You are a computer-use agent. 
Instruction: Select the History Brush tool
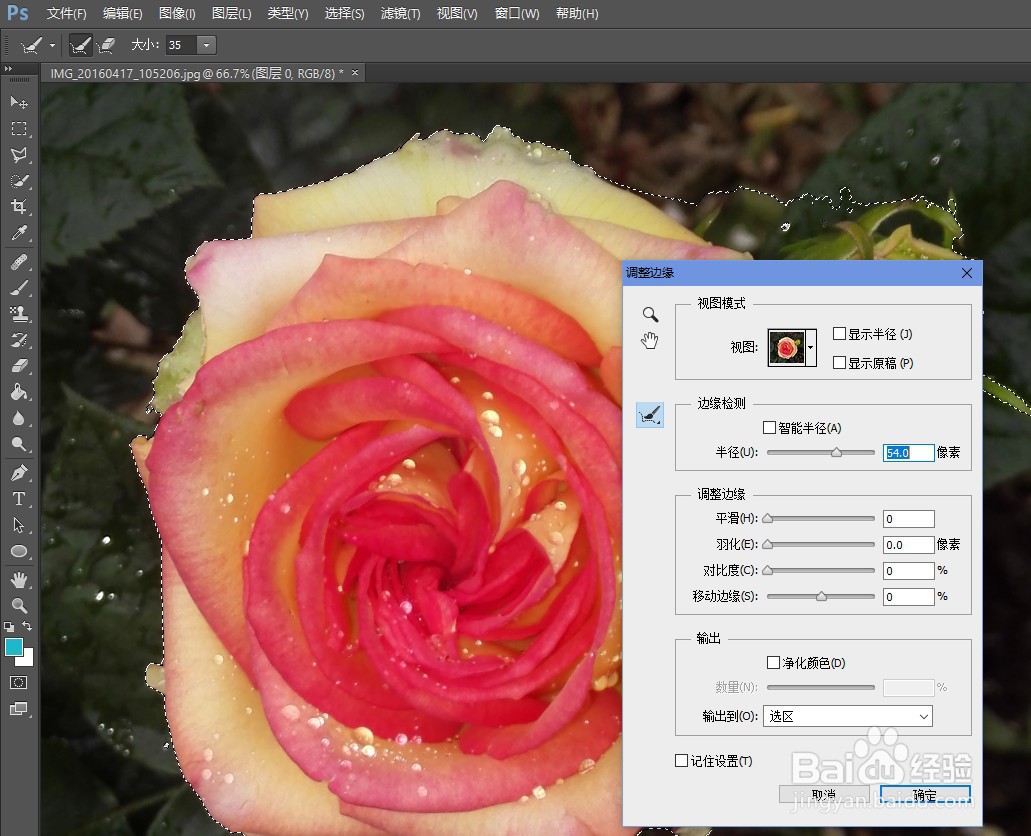(x=19, y=340)
